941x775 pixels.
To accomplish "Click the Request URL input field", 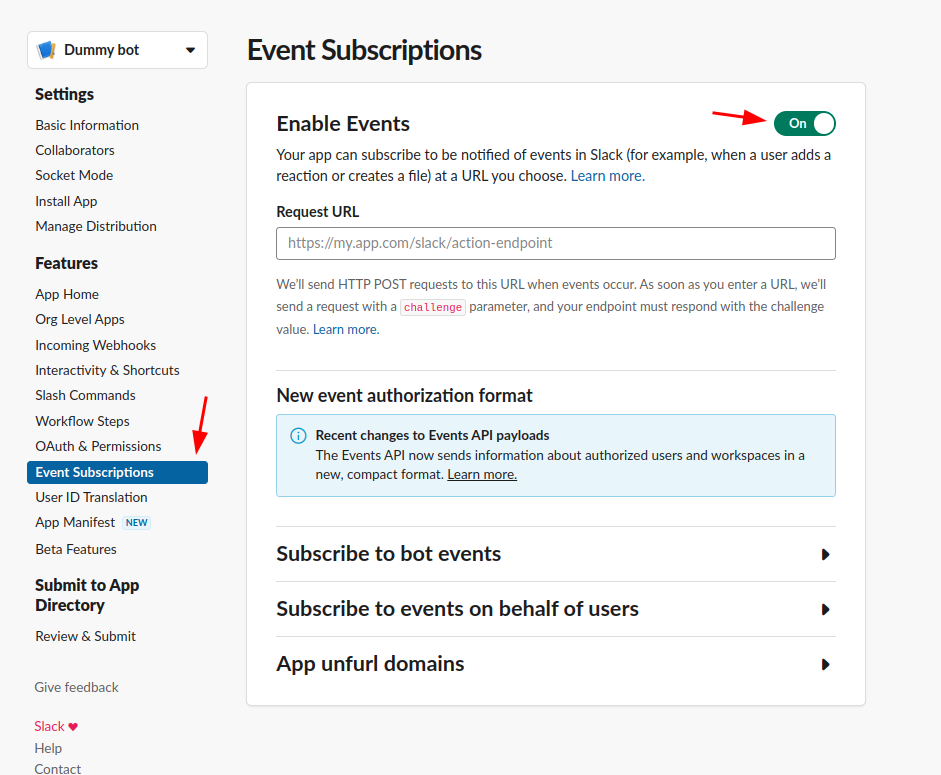I will [x=555, y=243].
